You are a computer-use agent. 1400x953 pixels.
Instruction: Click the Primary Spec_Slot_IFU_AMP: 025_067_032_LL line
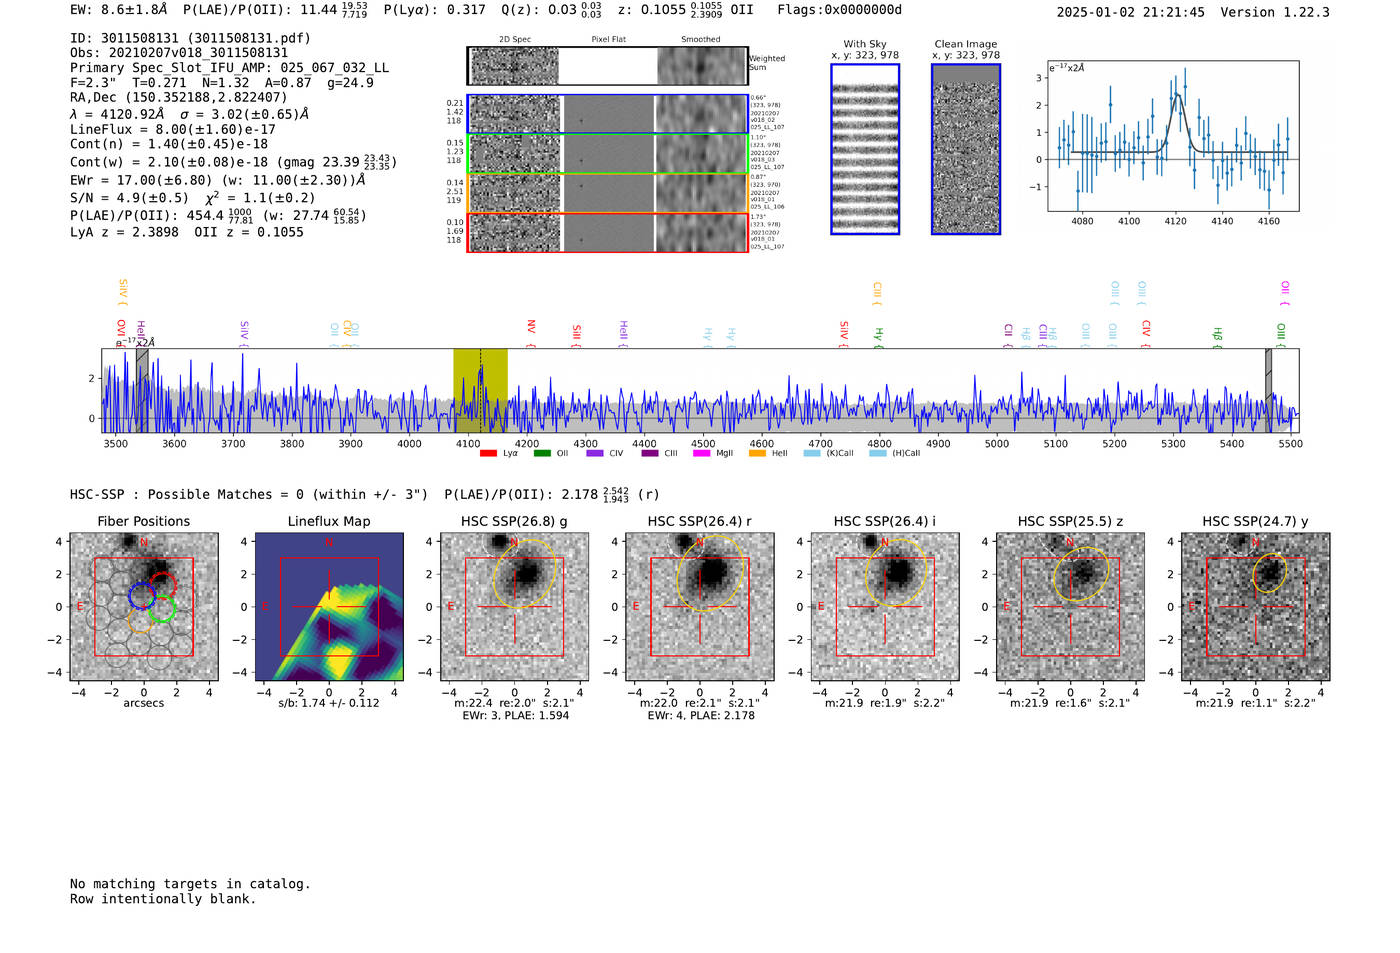pyautogui.click(x=229, y=68)
